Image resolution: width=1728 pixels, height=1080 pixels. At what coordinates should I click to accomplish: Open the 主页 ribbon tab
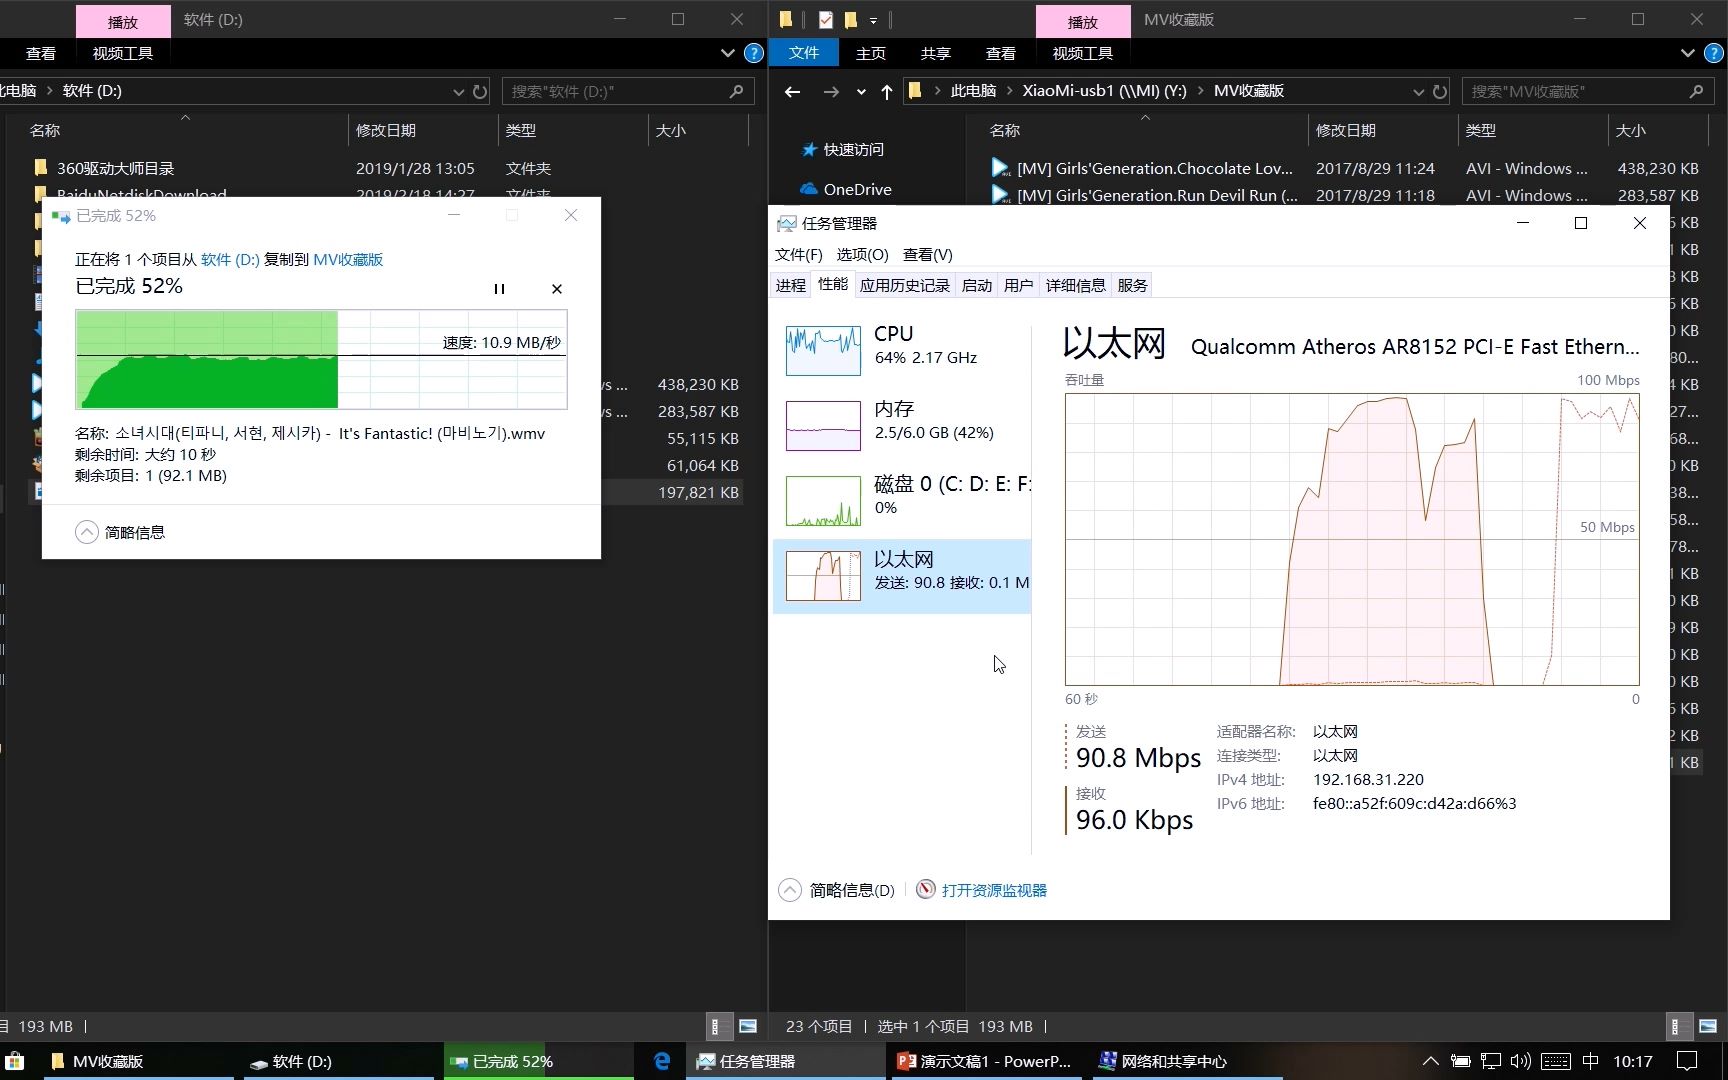[x=871, y=53]
